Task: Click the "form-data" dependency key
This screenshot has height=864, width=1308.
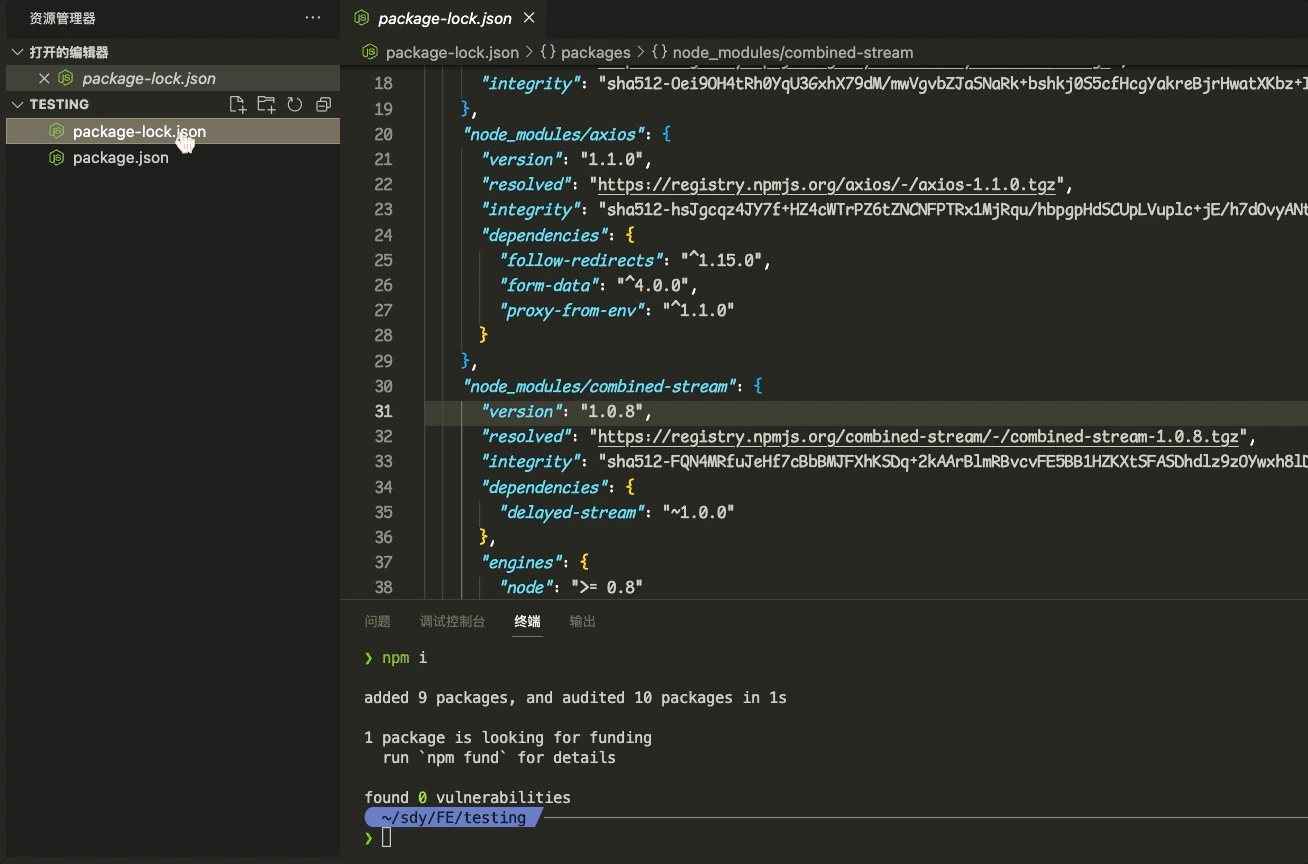Action: 550,285
